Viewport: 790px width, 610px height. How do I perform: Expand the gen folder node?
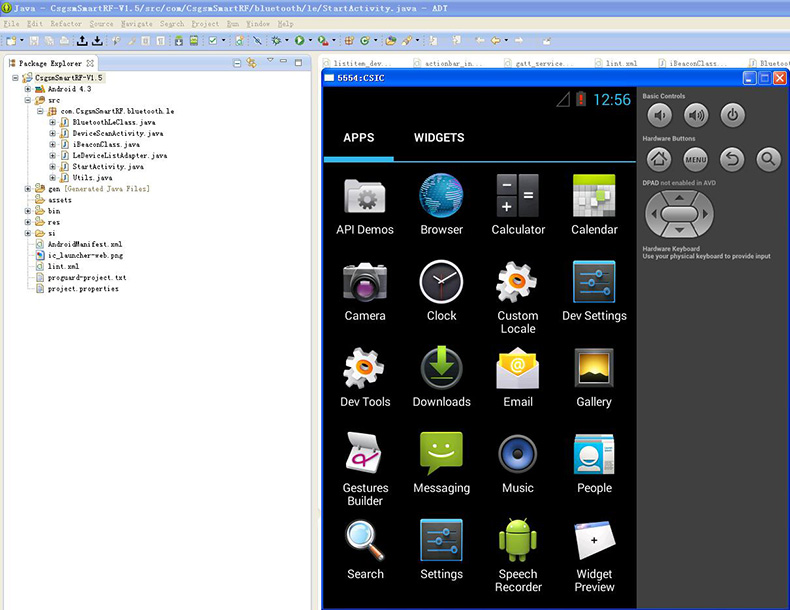coord(28,189)
